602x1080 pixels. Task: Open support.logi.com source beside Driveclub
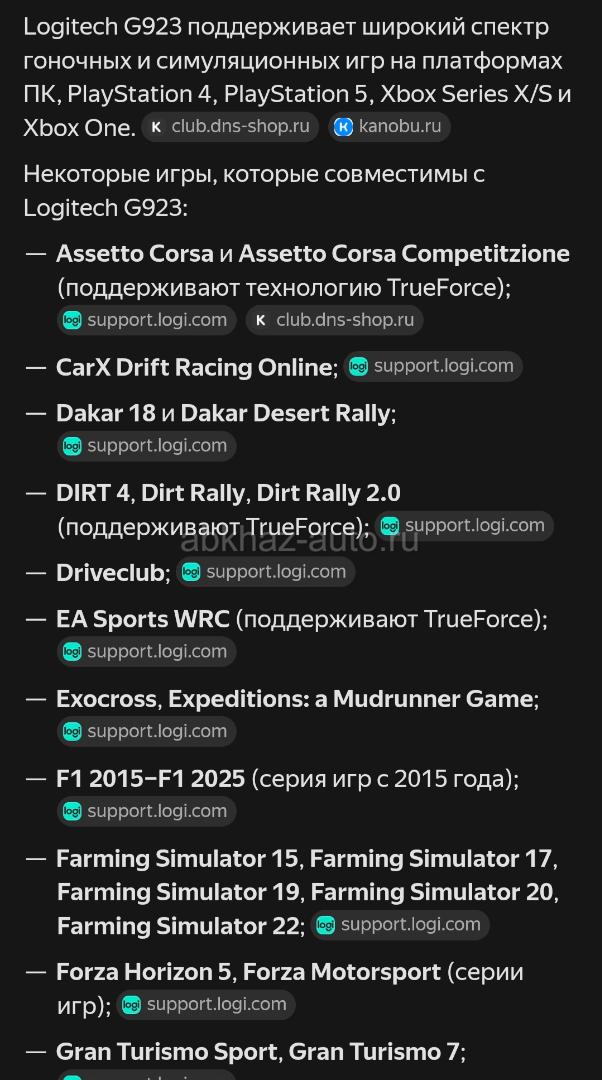pyautogui.click(x=266, y=572)
